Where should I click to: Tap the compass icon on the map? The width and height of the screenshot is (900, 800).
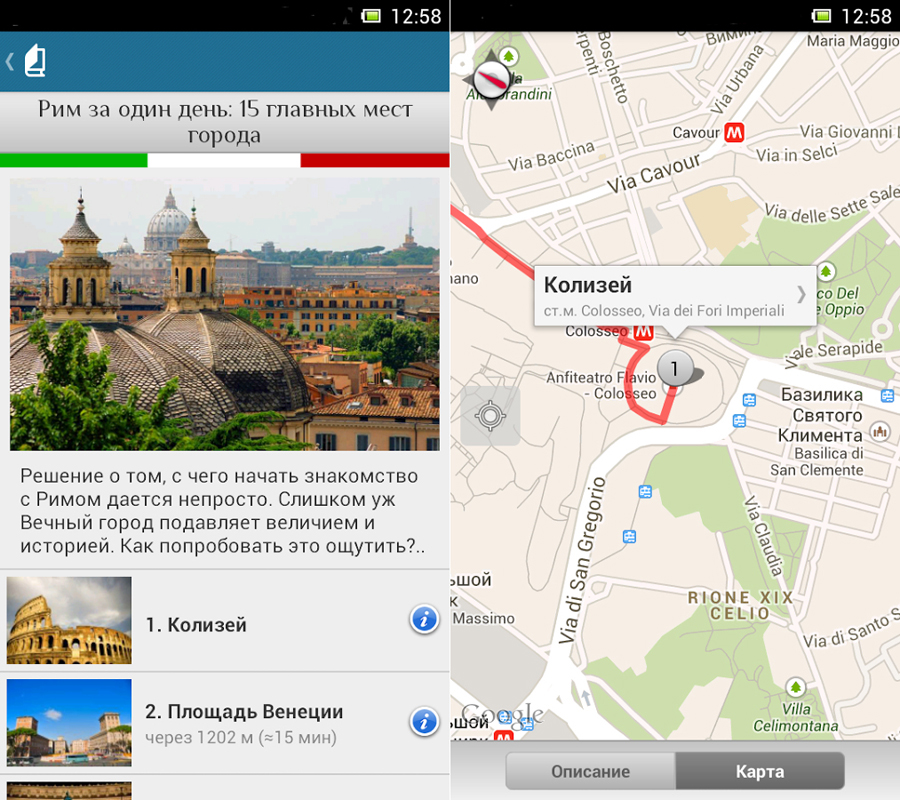(491, 80)
